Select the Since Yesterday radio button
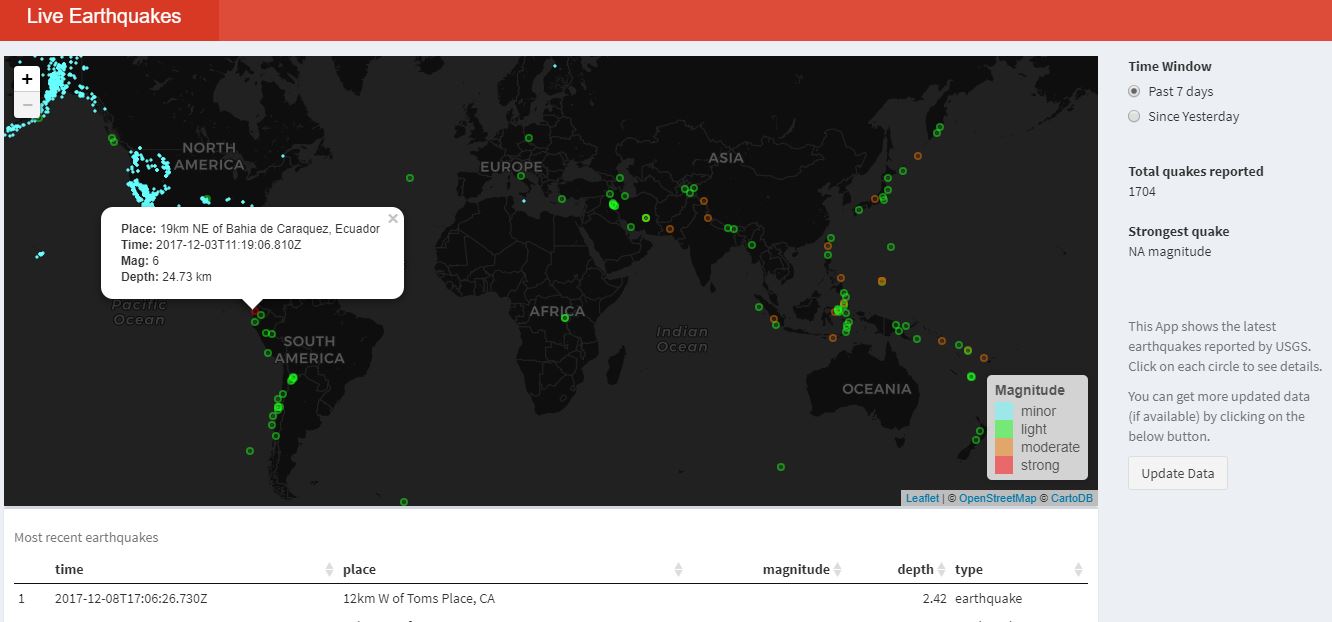This screenshot has height=622, width=1332. click(x=1134, y=116)
